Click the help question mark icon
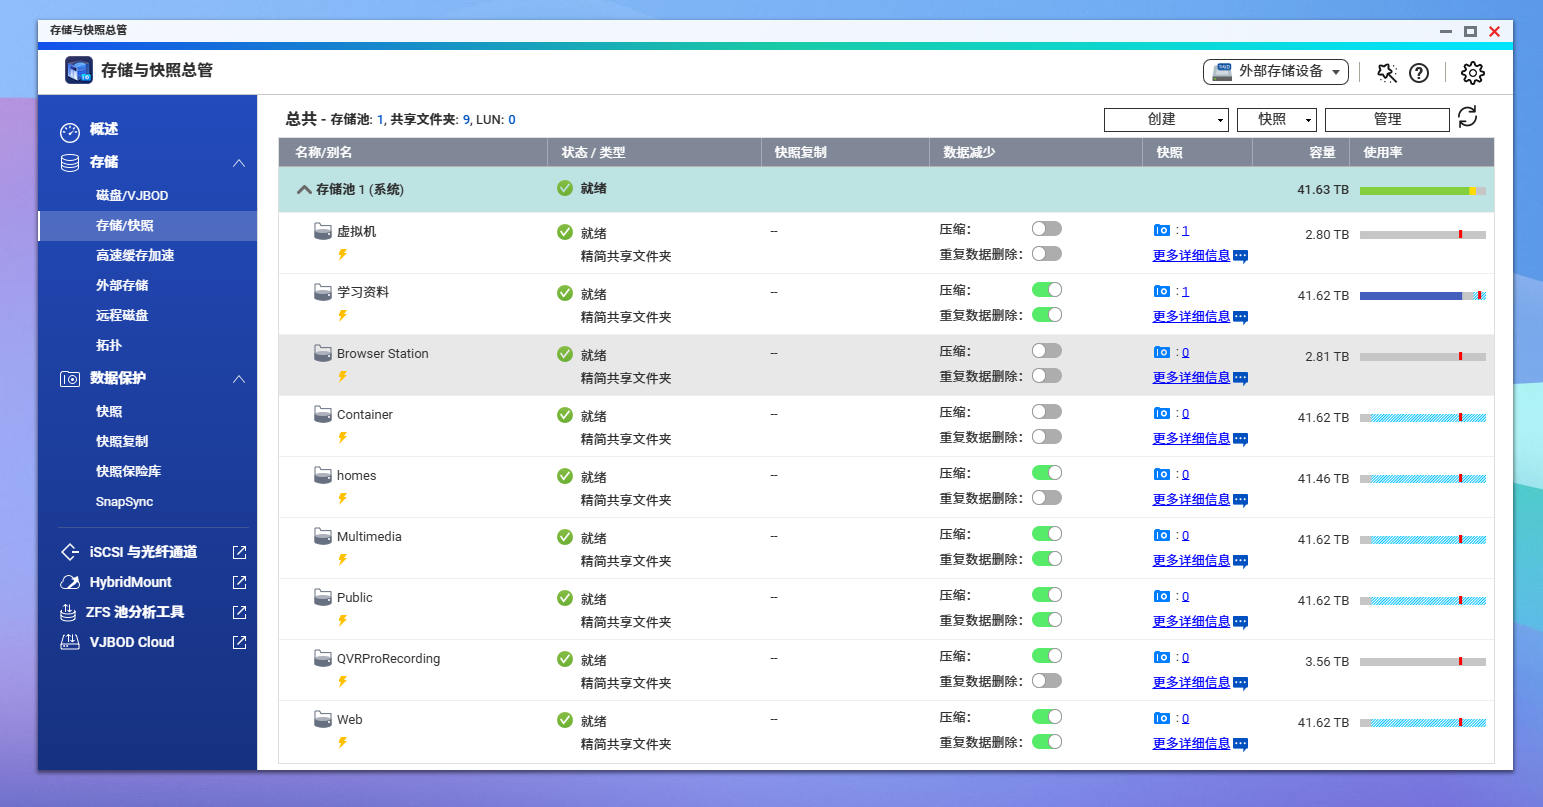 point(1419,73)
